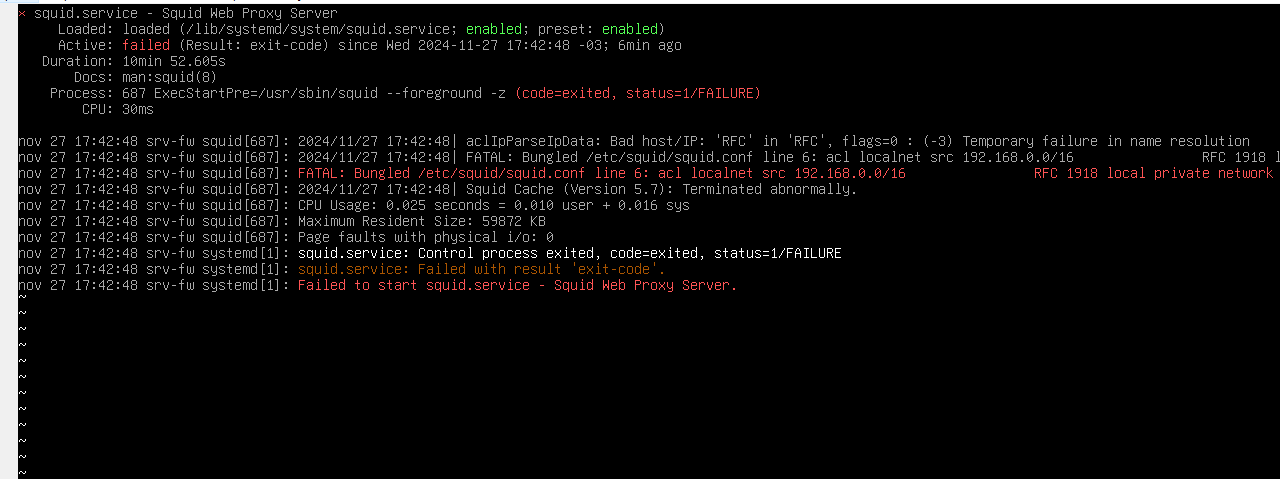Screen dimensions: 1280x479
Task: Click the red code=exited status=1/FAILURE text
Action: 638,93
